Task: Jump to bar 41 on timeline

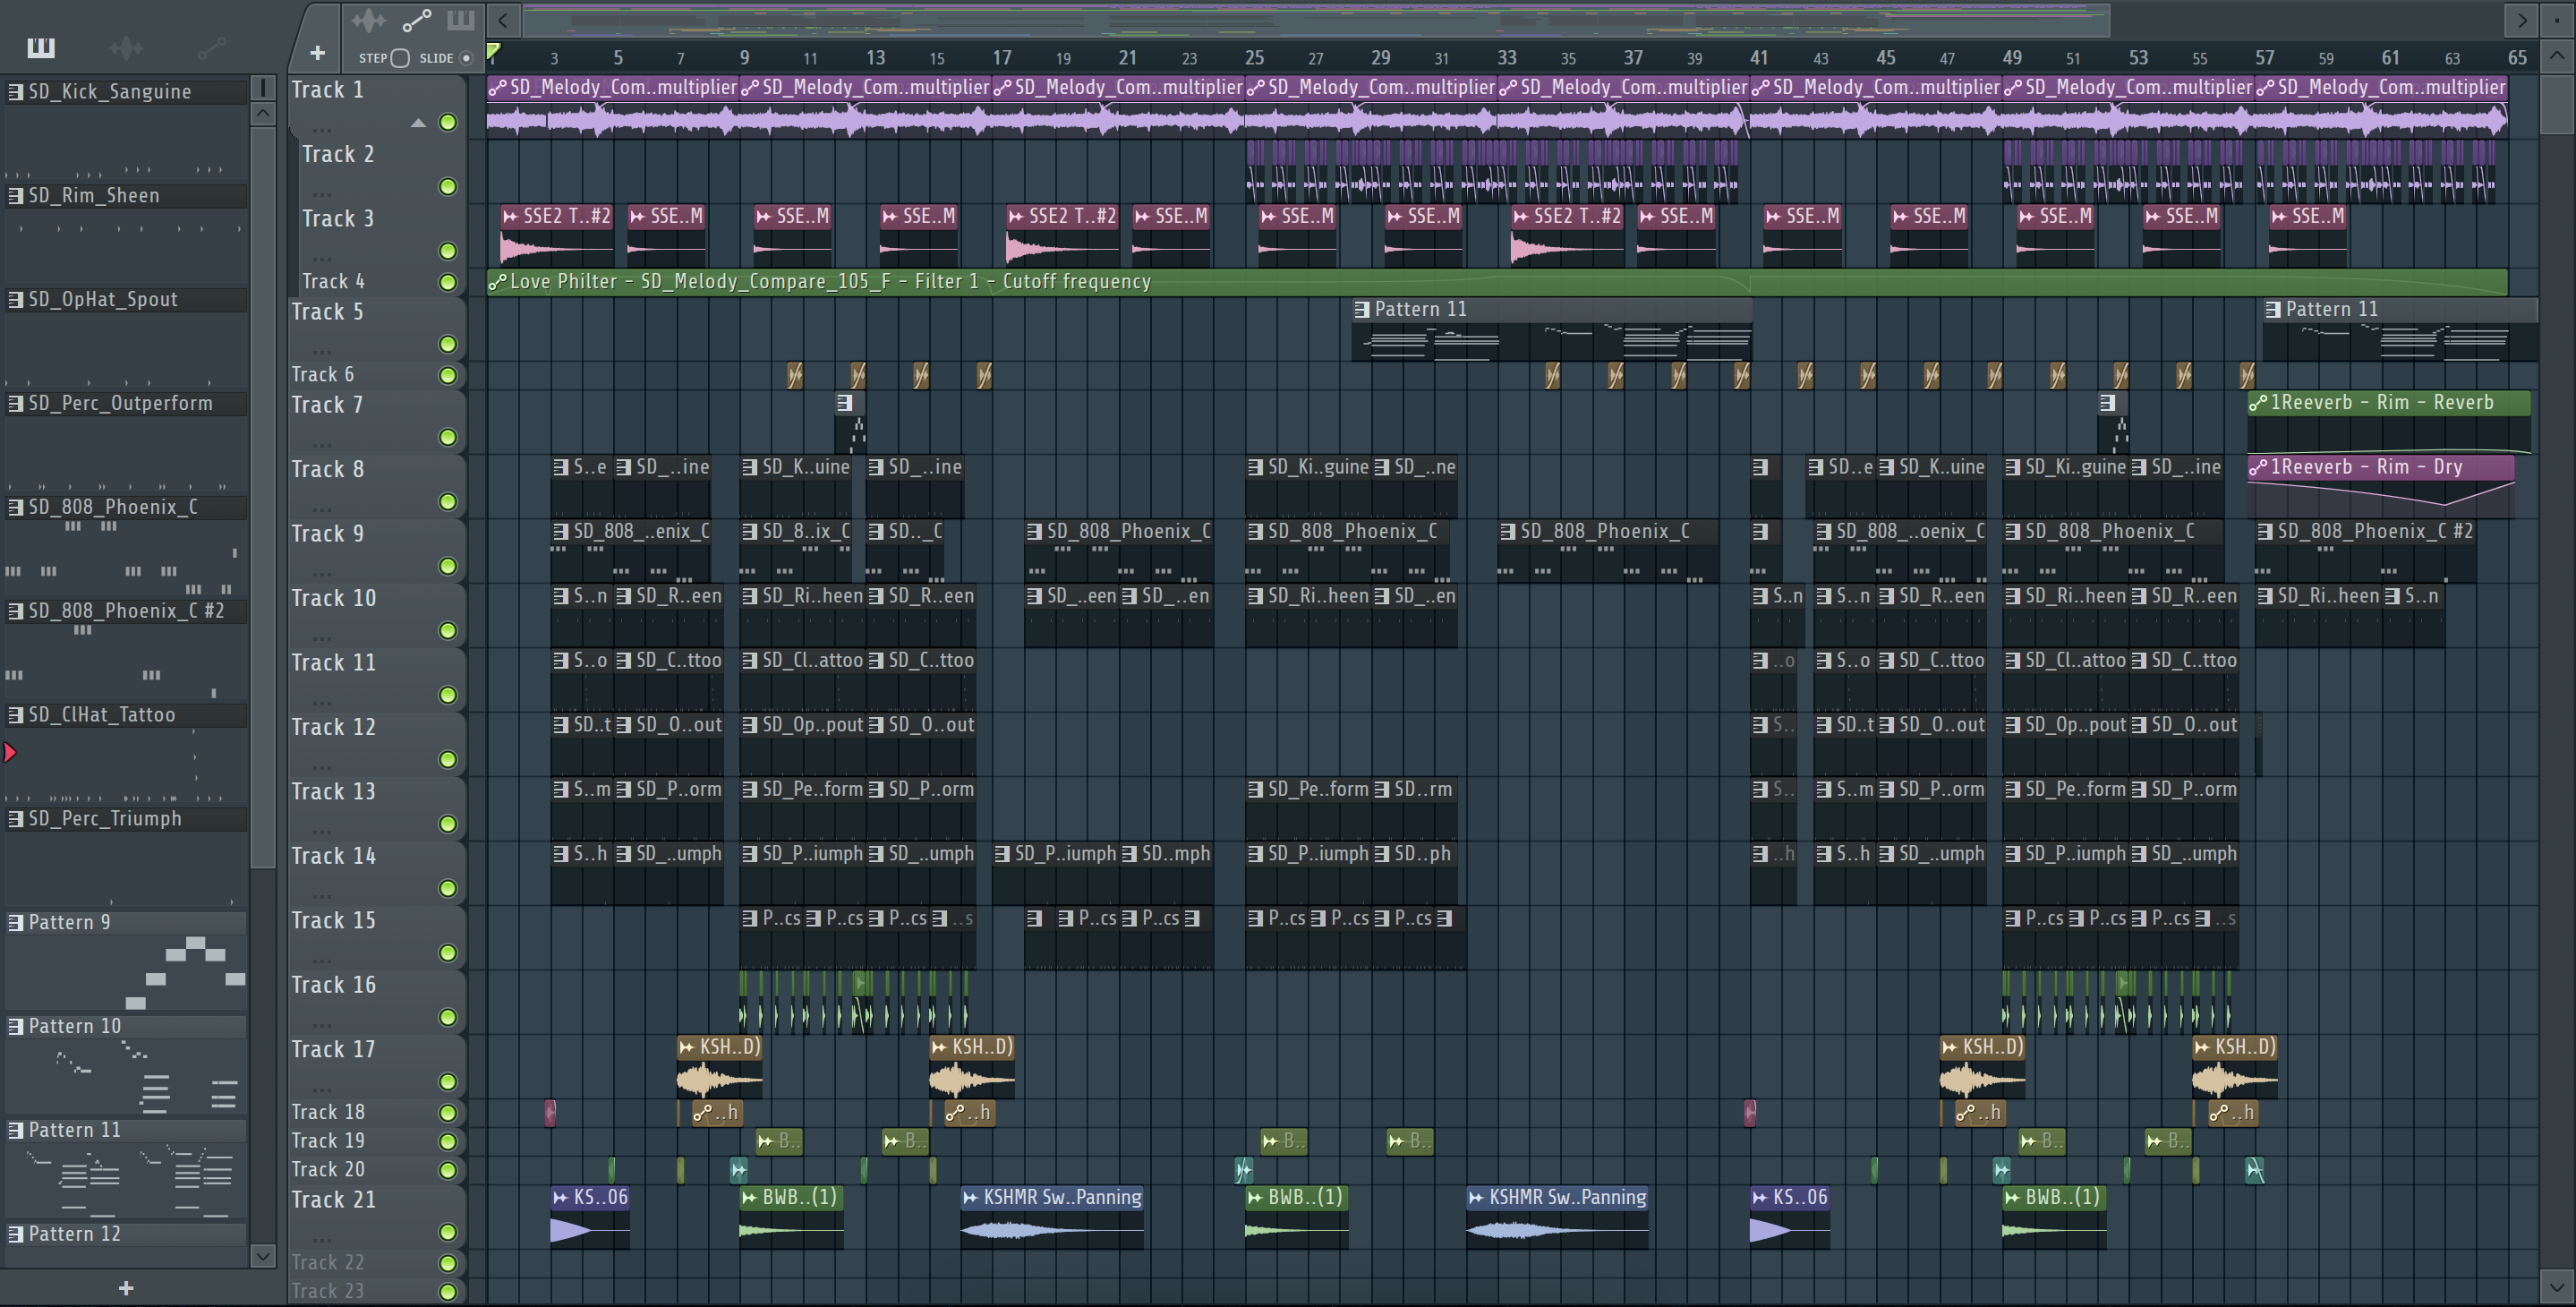Action: click(x=1759, y=58)
